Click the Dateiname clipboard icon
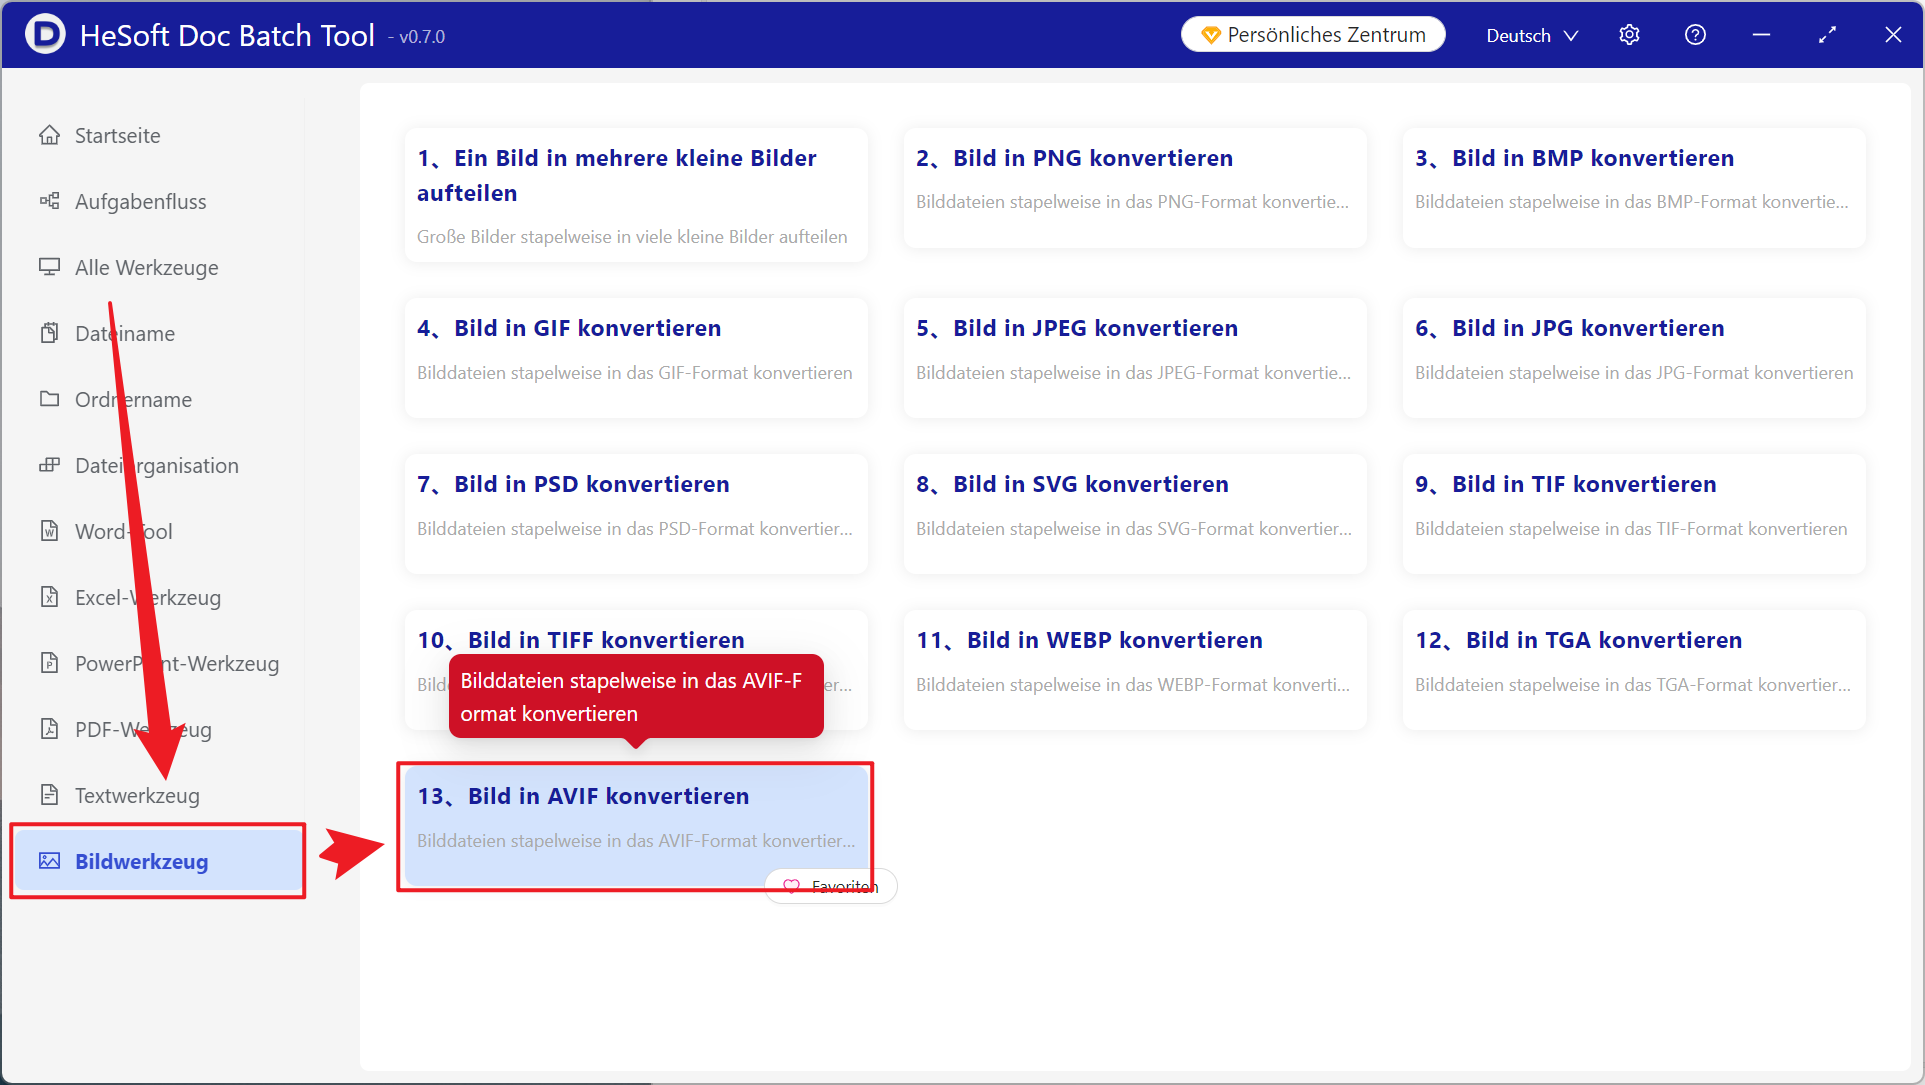 pos(49,333)
